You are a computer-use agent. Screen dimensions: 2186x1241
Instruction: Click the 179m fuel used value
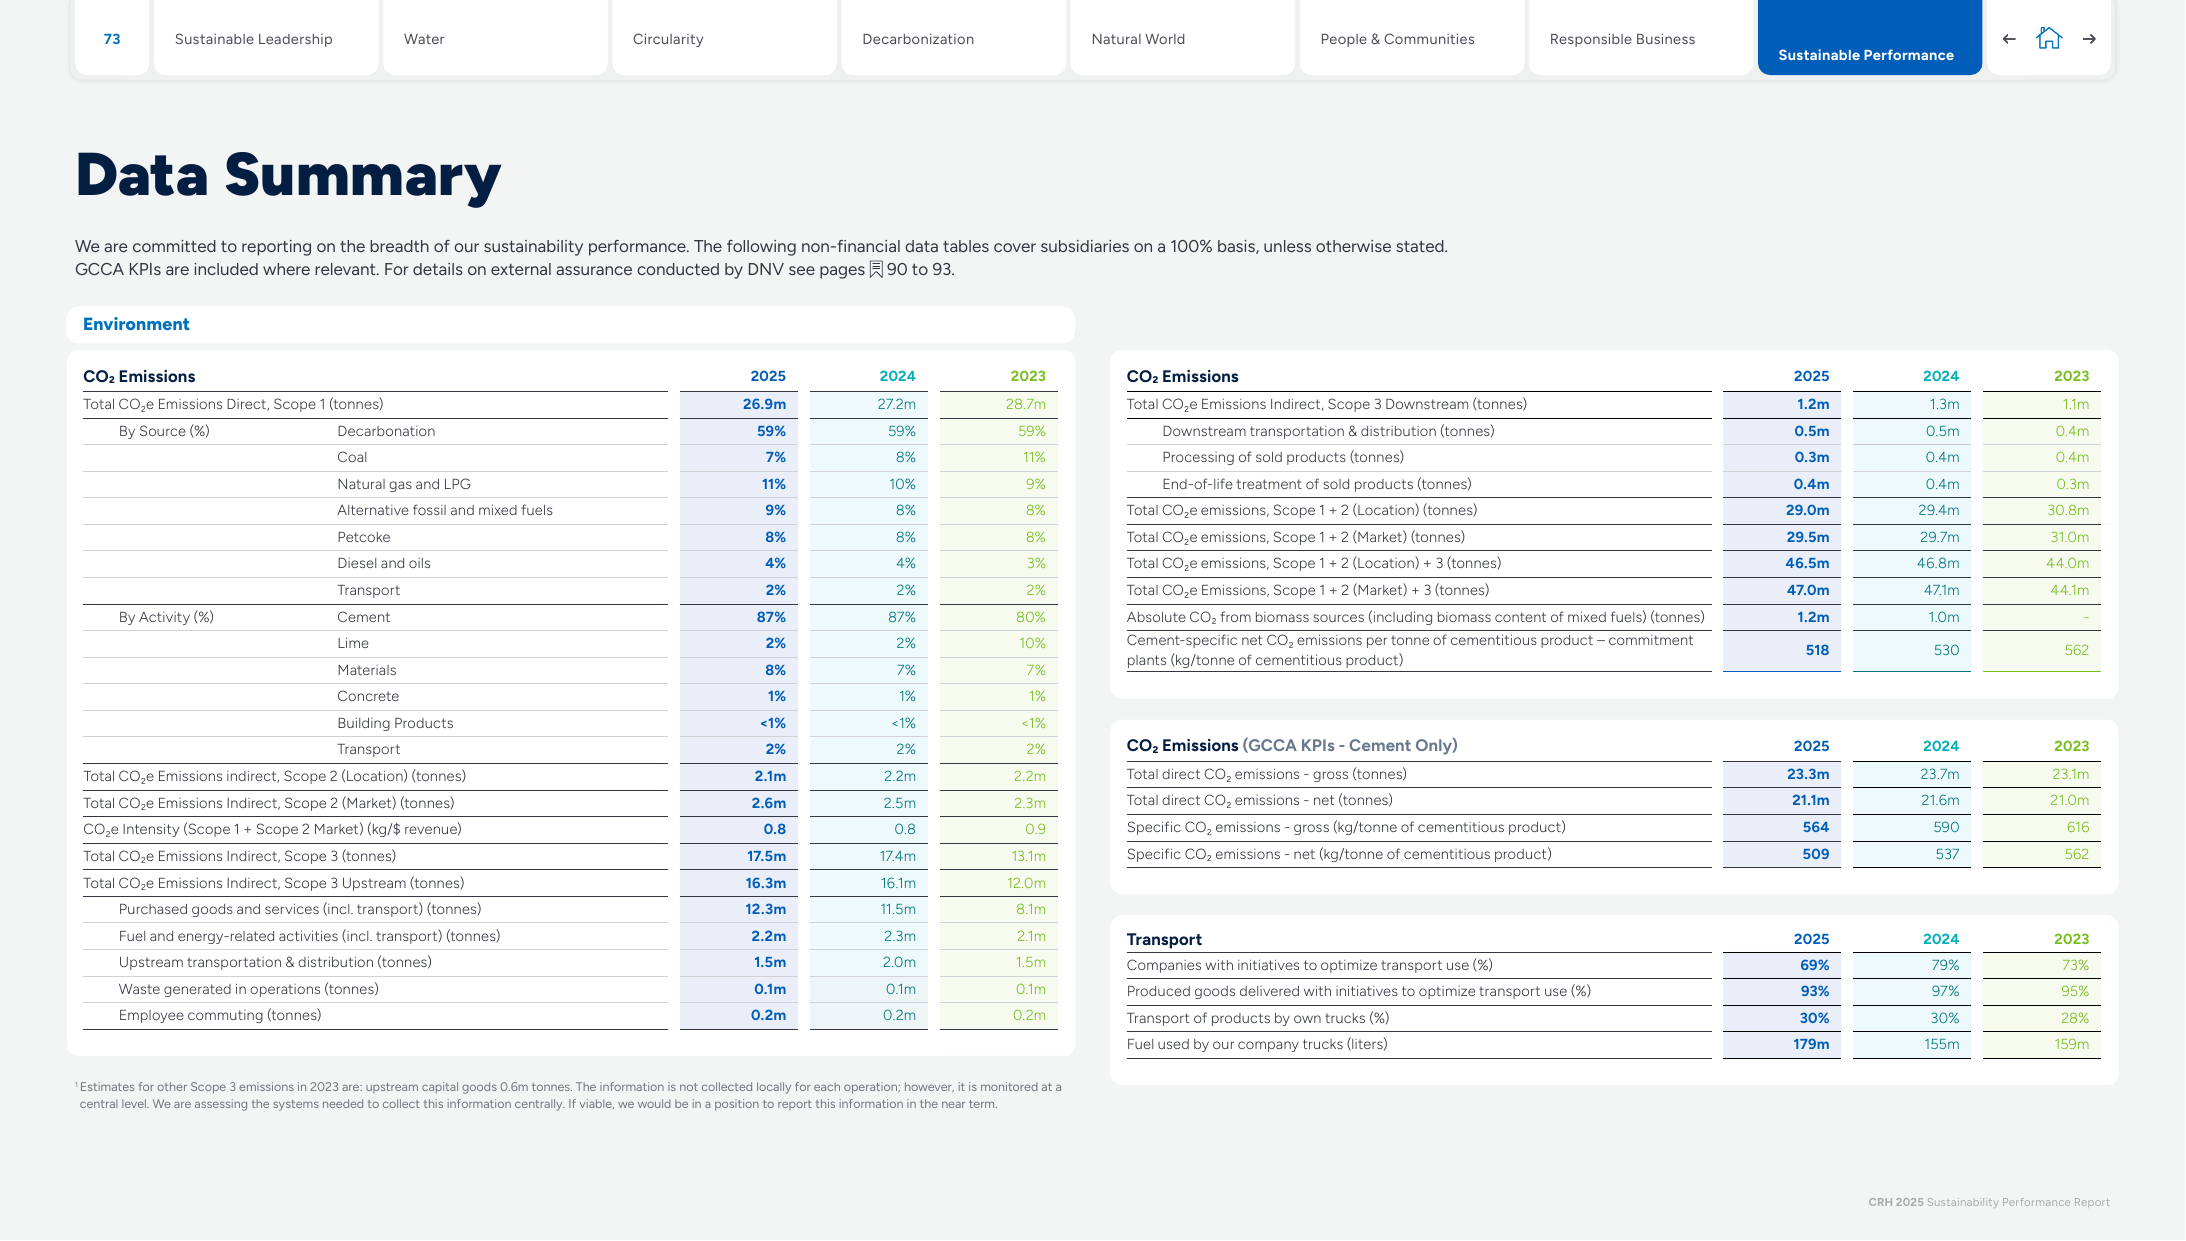[1810, 1044]
